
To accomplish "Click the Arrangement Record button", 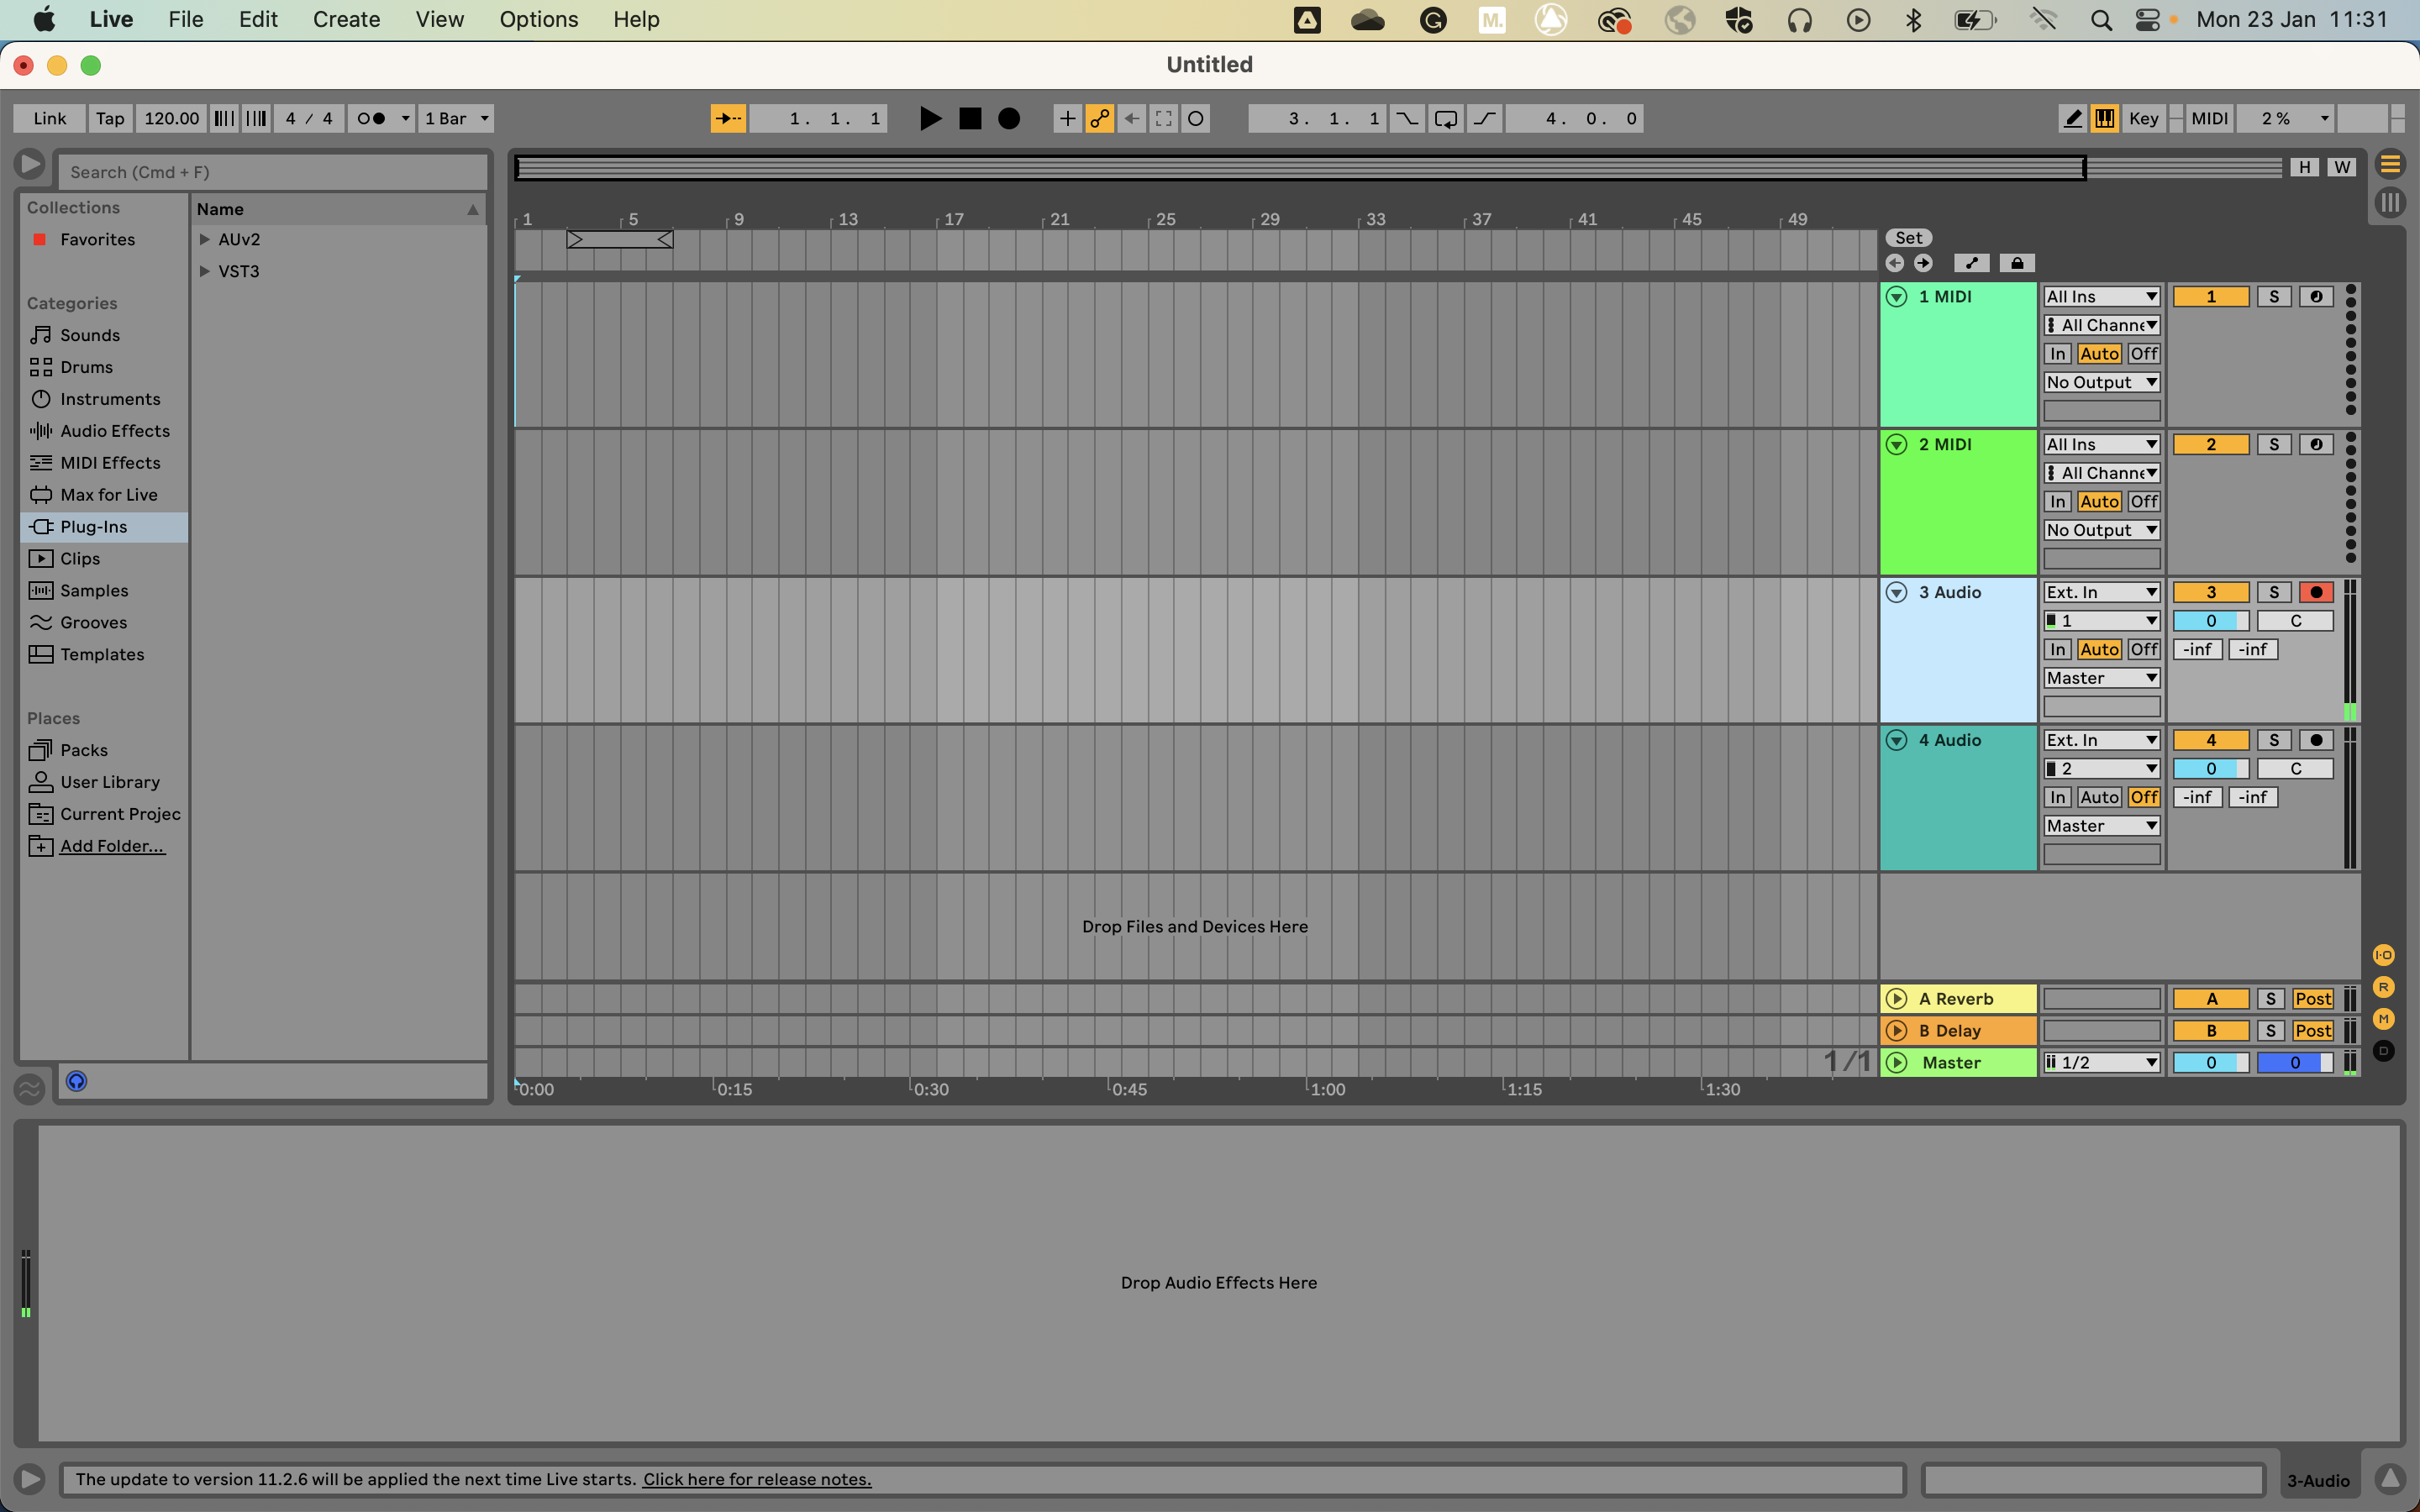I will [x=1009, y=118].
